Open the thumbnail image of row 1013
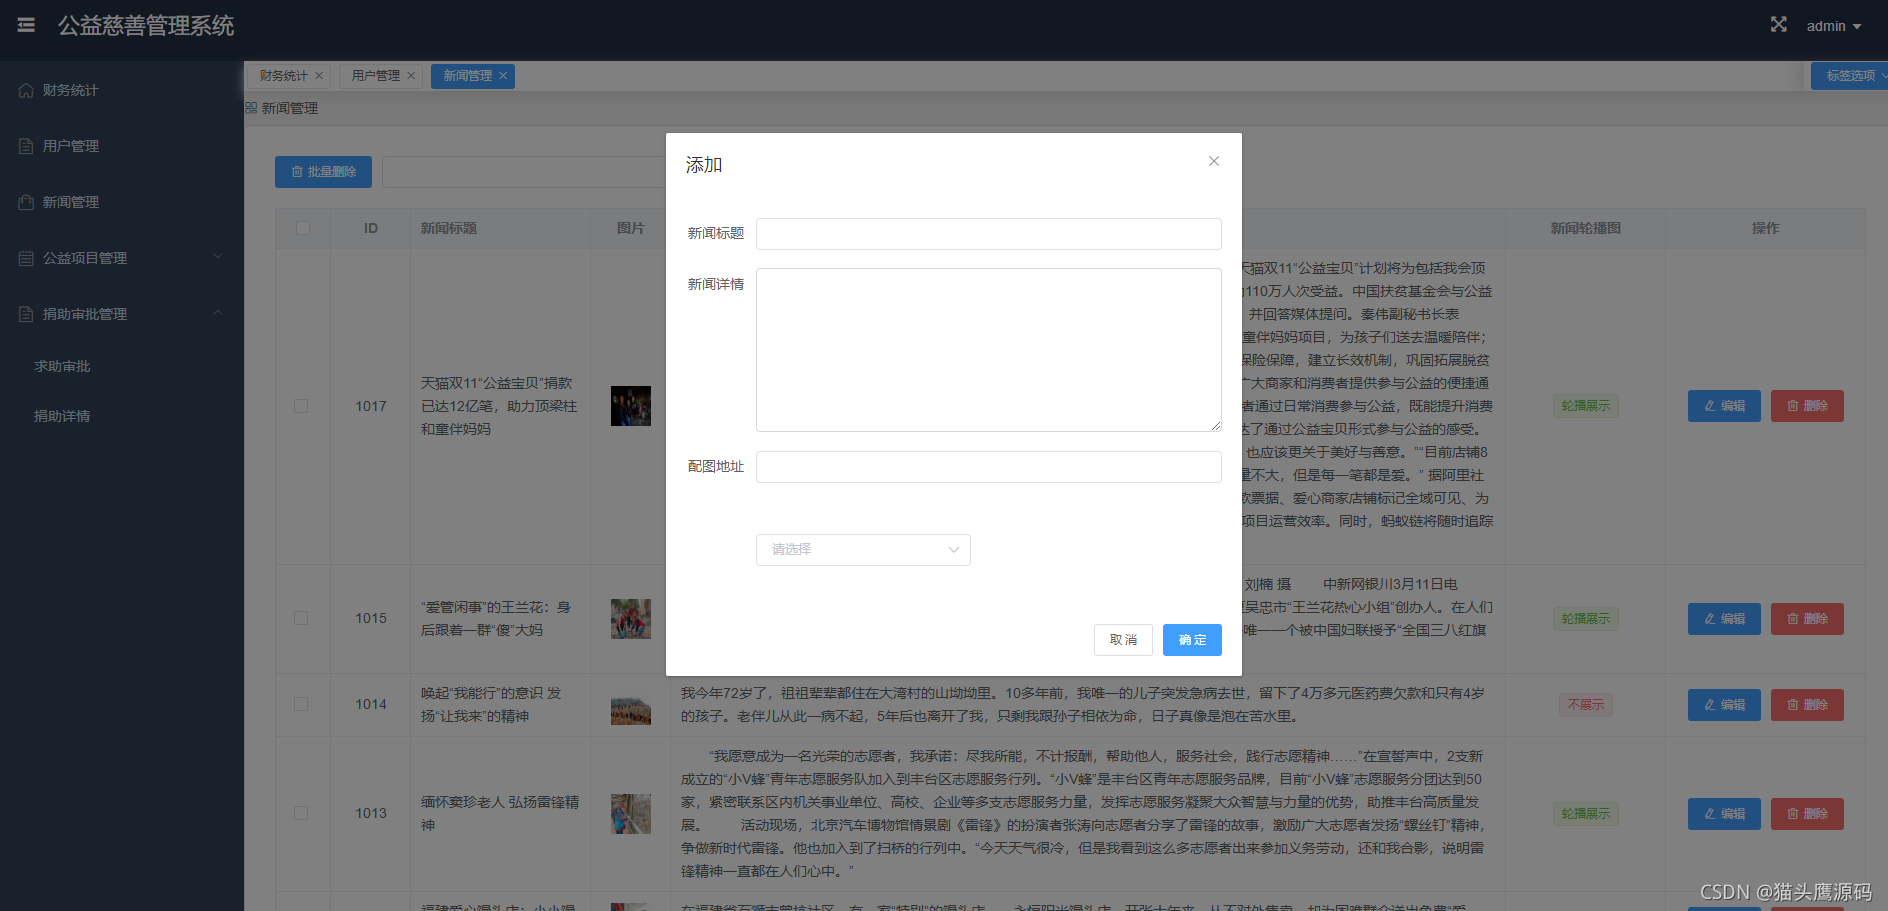Viewport: 1888px width, 911px height. click(631, 814)
